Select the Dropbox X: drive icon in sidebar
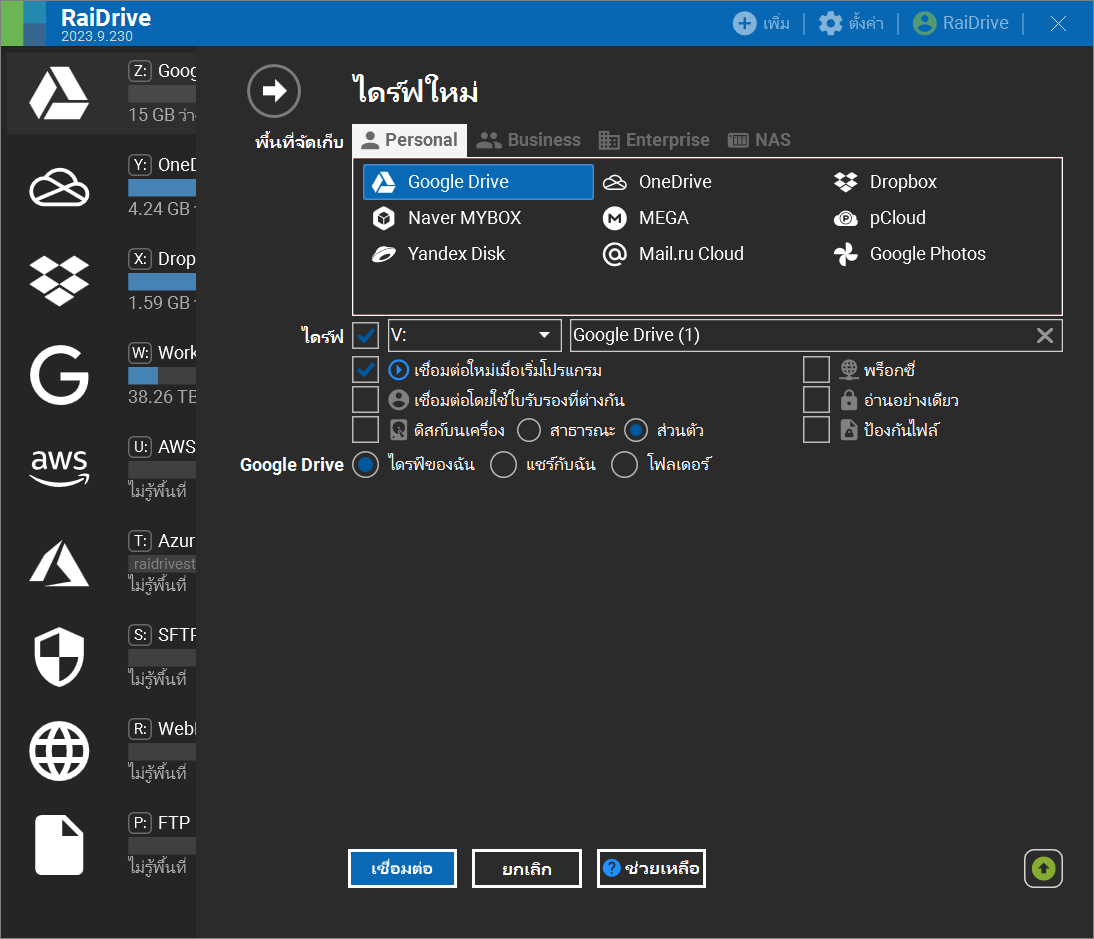Viewport: 1094px width, 939px height. pyautogui.click(x=59, y=281)
